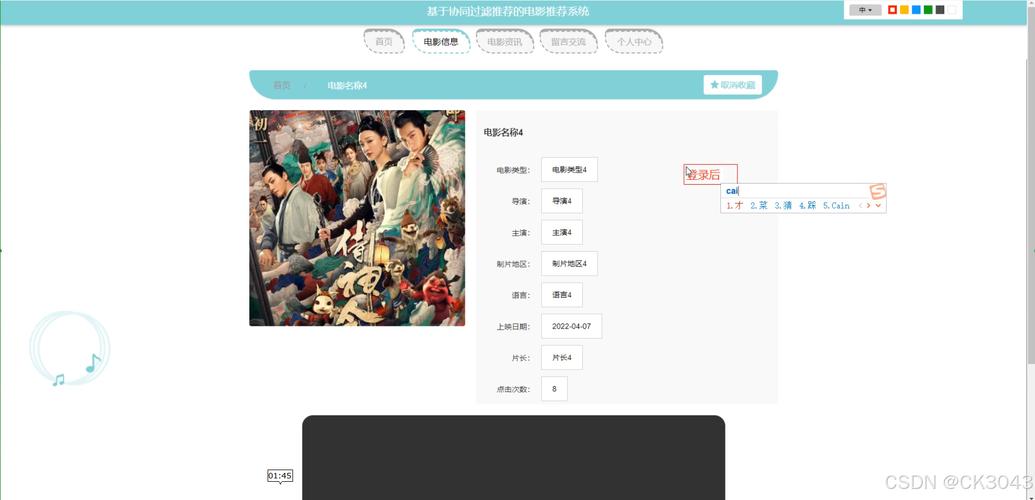The image size is (1035, 500).
Task: Select the dark gray color swatch
Action: [940, 10]
